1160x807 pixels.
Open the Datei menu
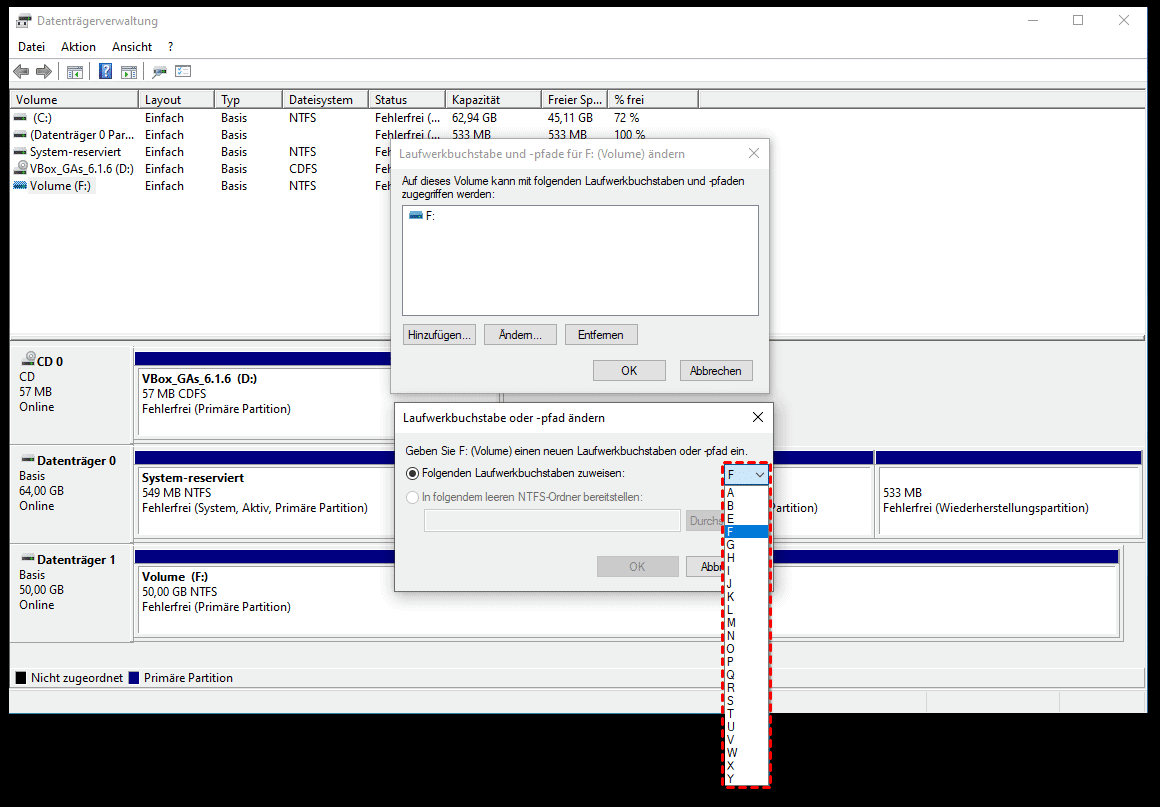[x=31, y=47]
